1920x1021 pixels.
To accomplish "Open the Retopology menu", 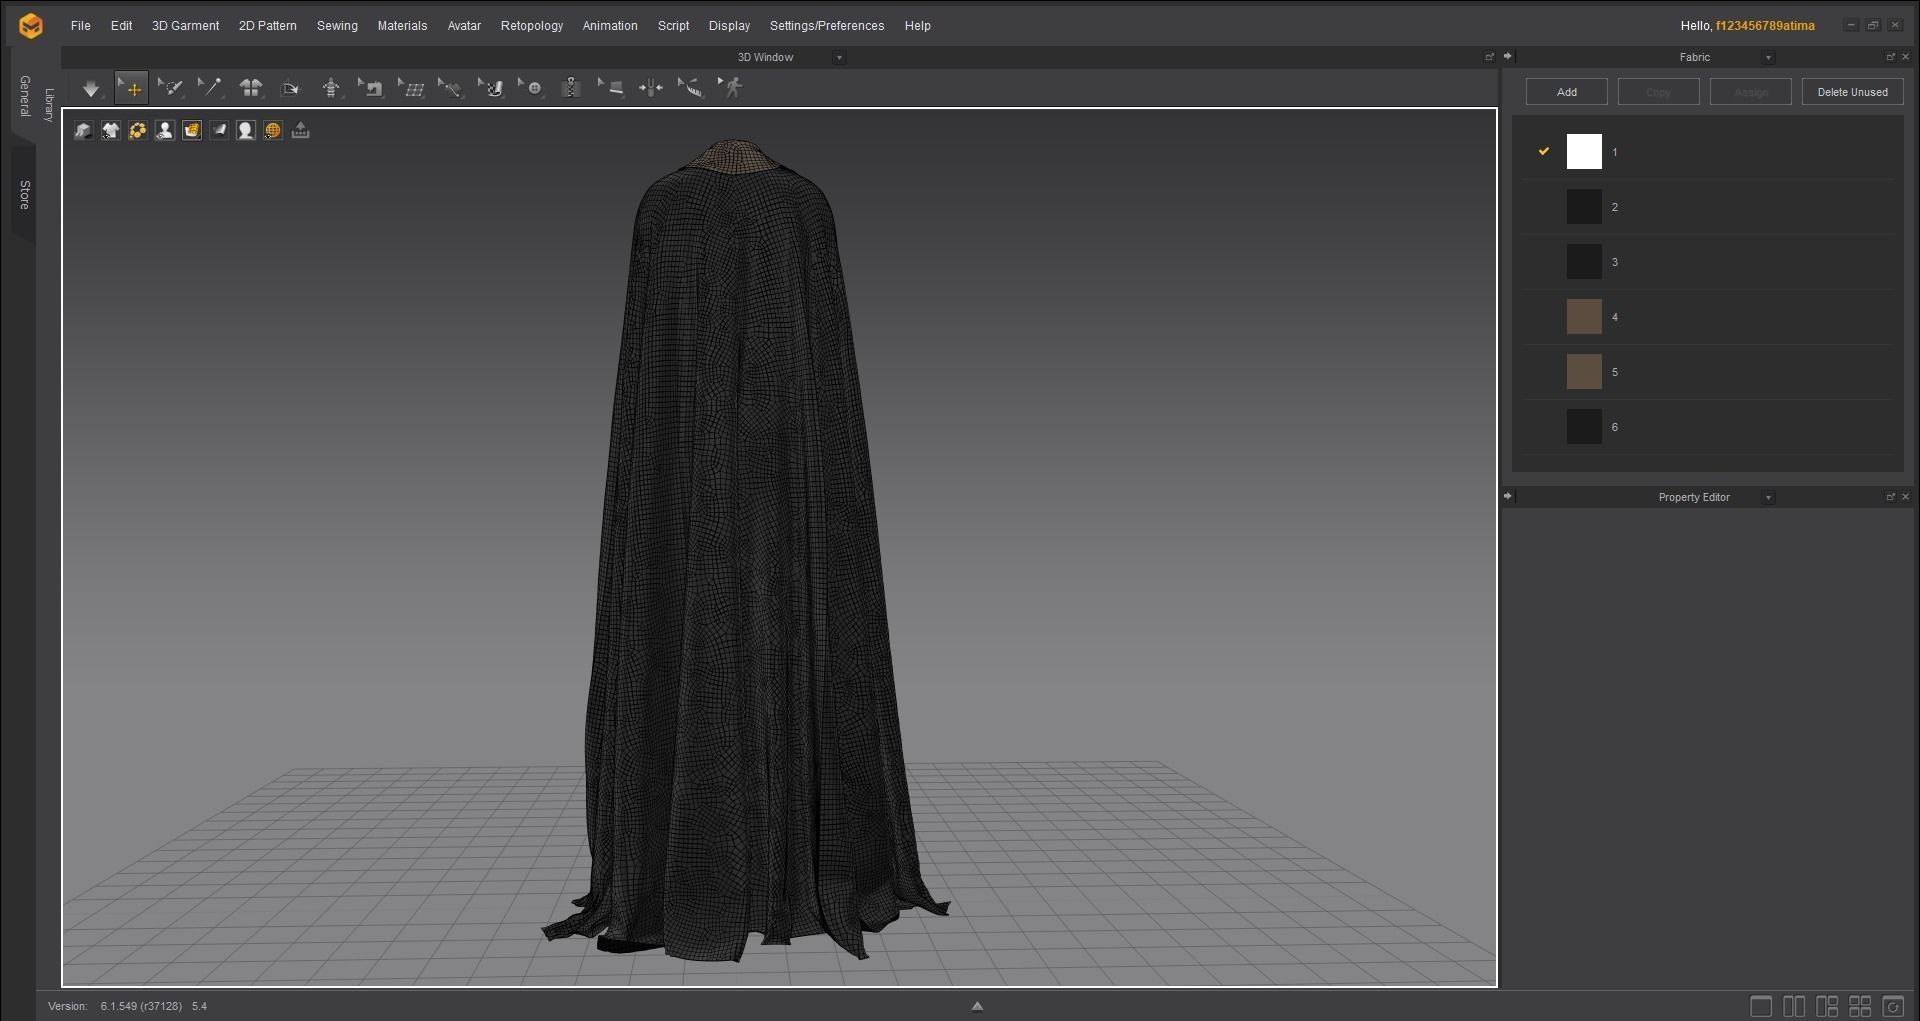I will click(x=531, y=26).
